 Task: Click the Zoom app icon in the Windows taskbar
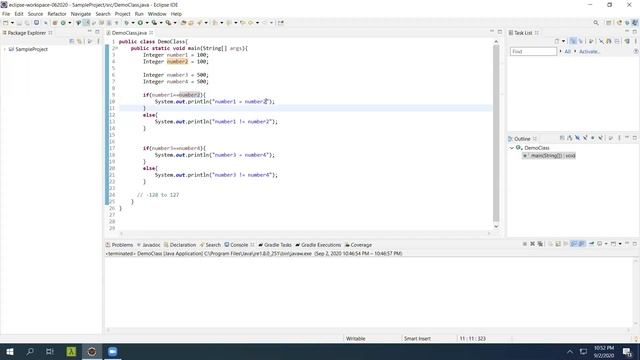point(113,351)
